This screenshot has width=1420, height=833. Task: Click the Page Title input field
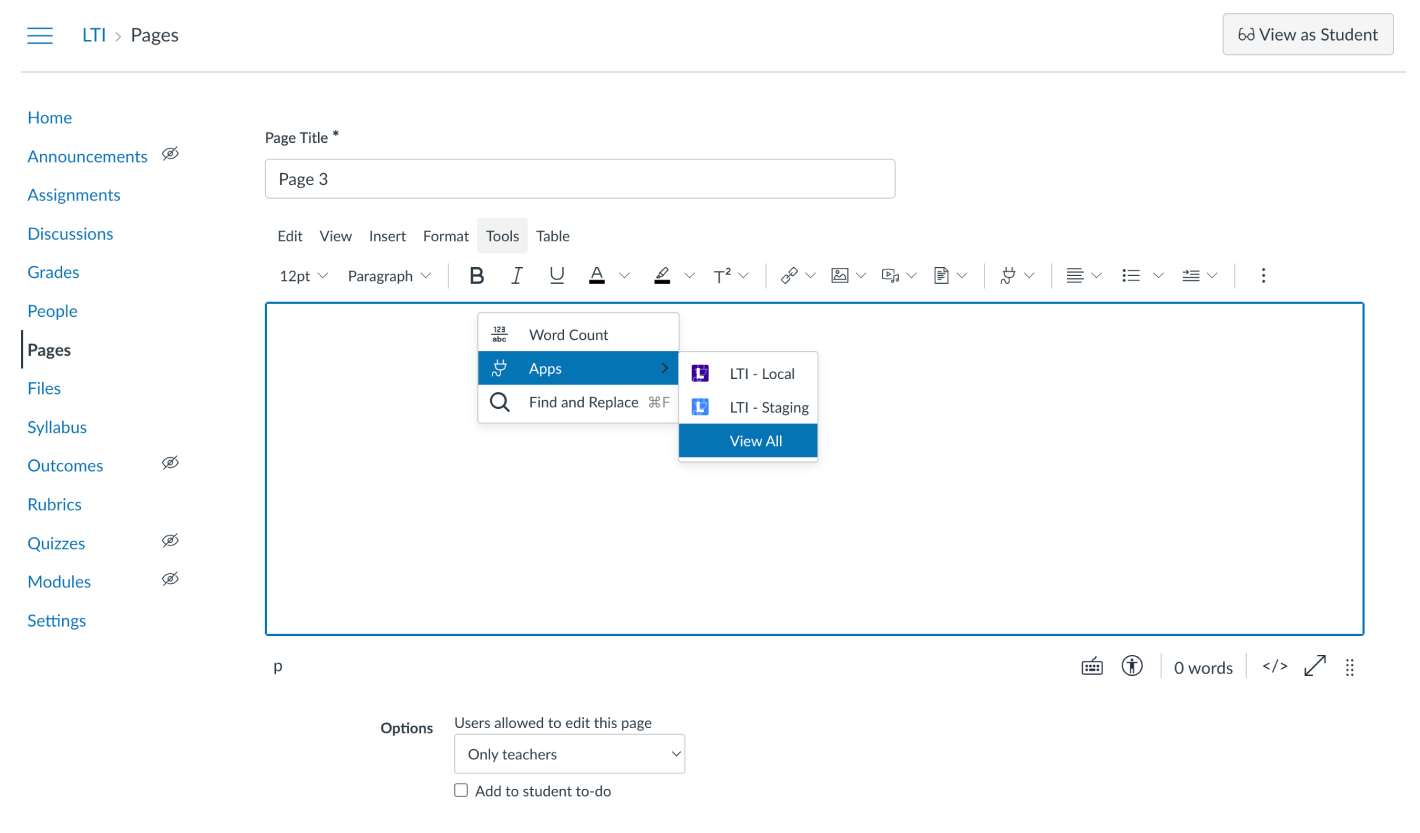coord(580,179)
